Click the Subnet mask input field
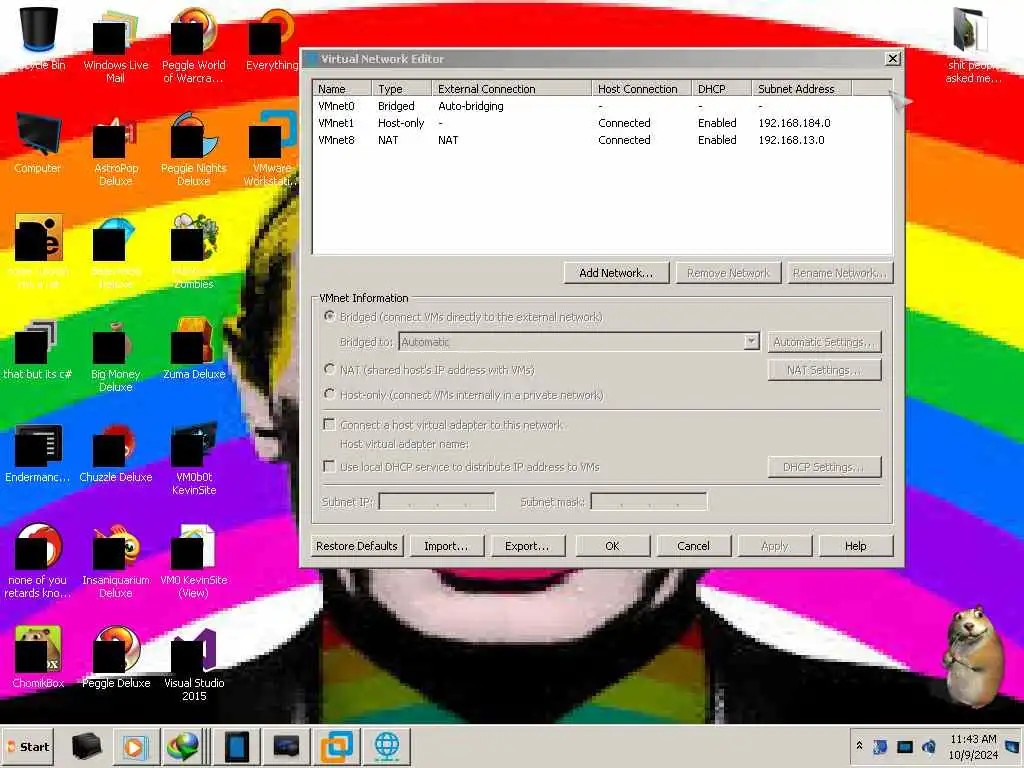1024x768 pixels. (x=648, y=502)
